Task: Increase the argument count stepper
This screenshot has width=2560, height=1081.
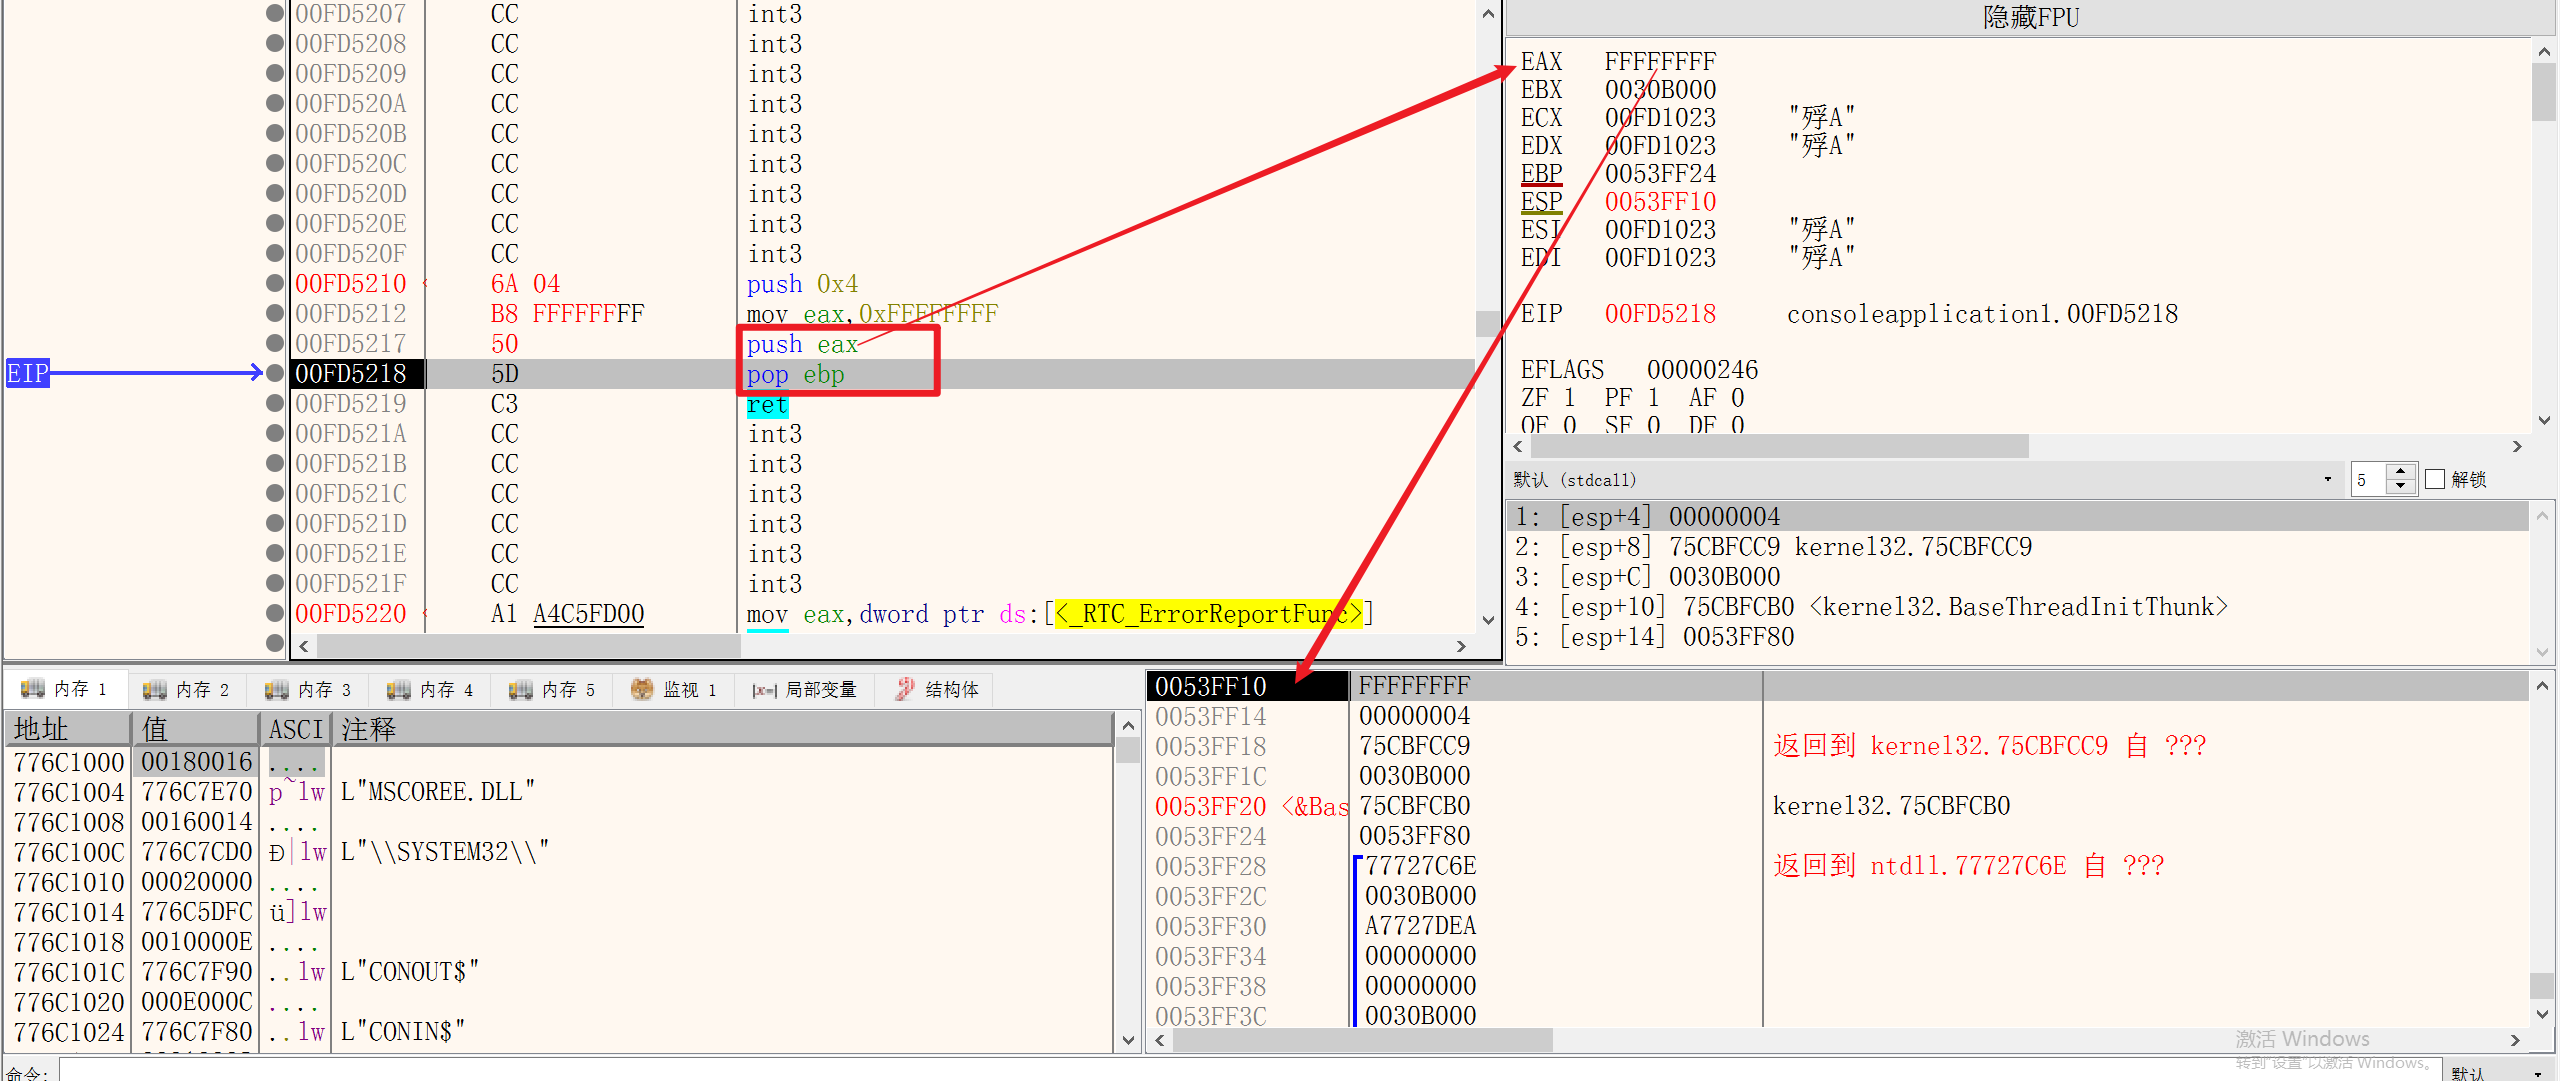Action: (2401, 472)
